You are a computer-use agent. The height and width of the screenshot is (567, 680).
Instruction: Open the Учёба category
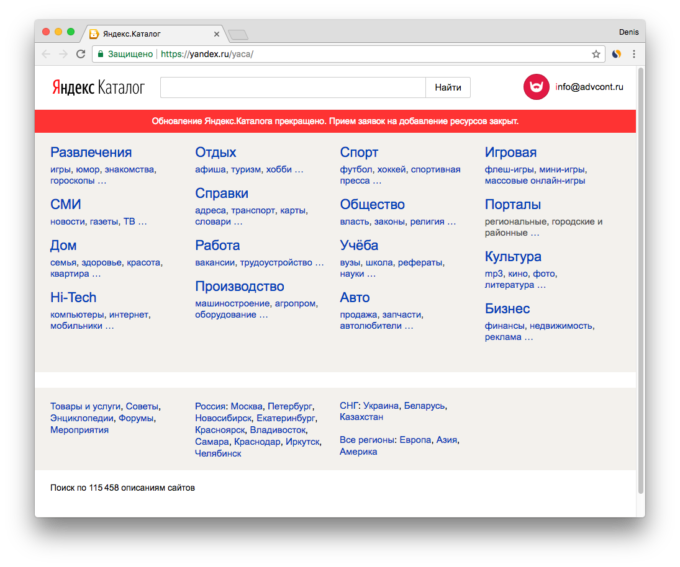359,245
